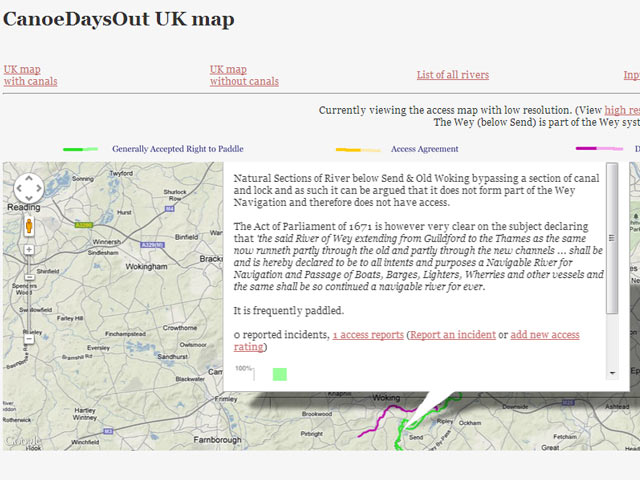Image resolution: width=640 pixels, height=480 pixels.
Task: Click Generally Accepted Right to Paddle label
Action: (178, 149)
